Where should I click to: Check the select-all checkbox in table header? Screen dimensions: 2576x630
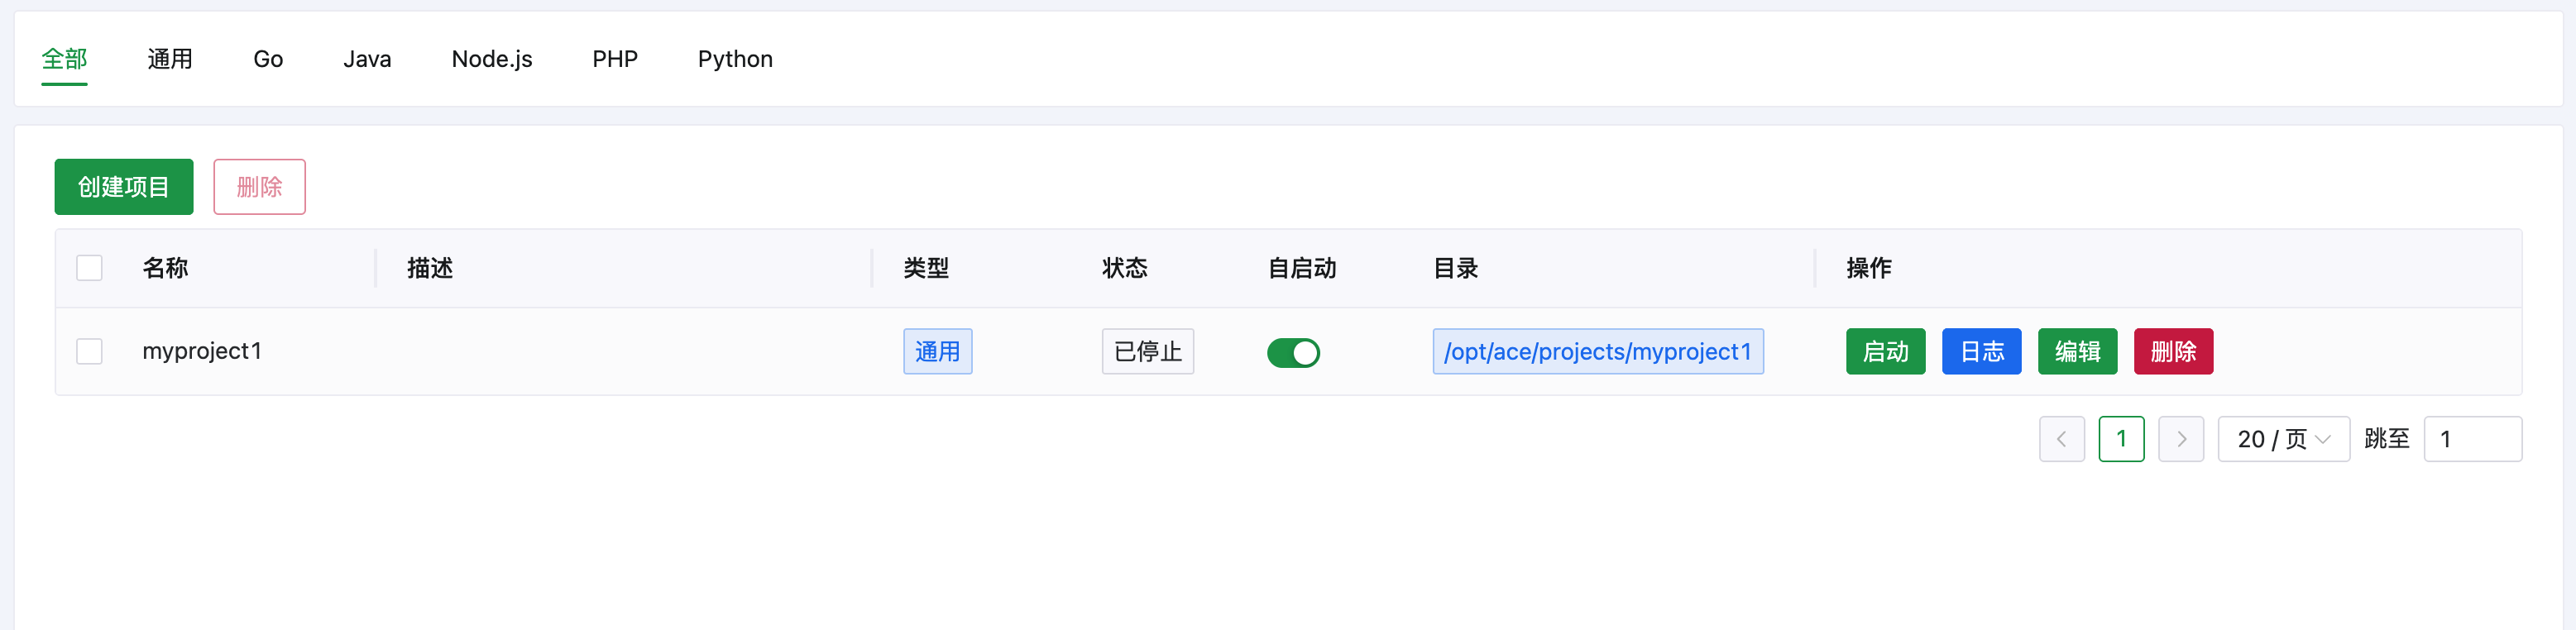89,267
